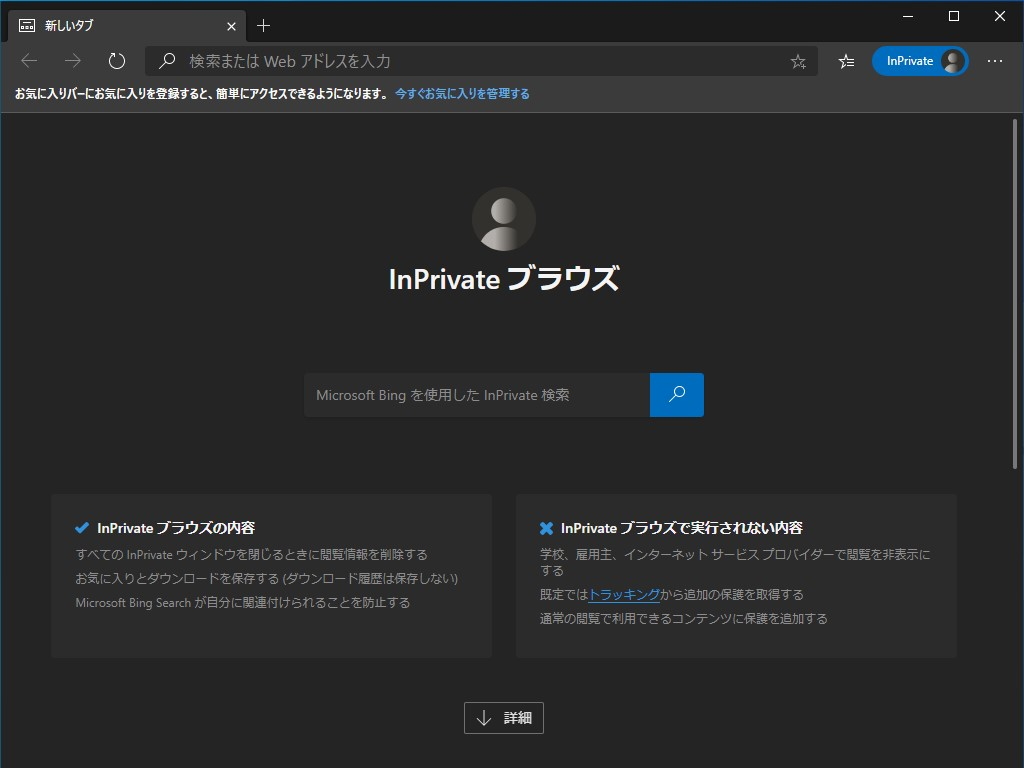The image size is (1024, 768).
Task: Open the favorites bar icon next to the star
Action: [845, 61]
